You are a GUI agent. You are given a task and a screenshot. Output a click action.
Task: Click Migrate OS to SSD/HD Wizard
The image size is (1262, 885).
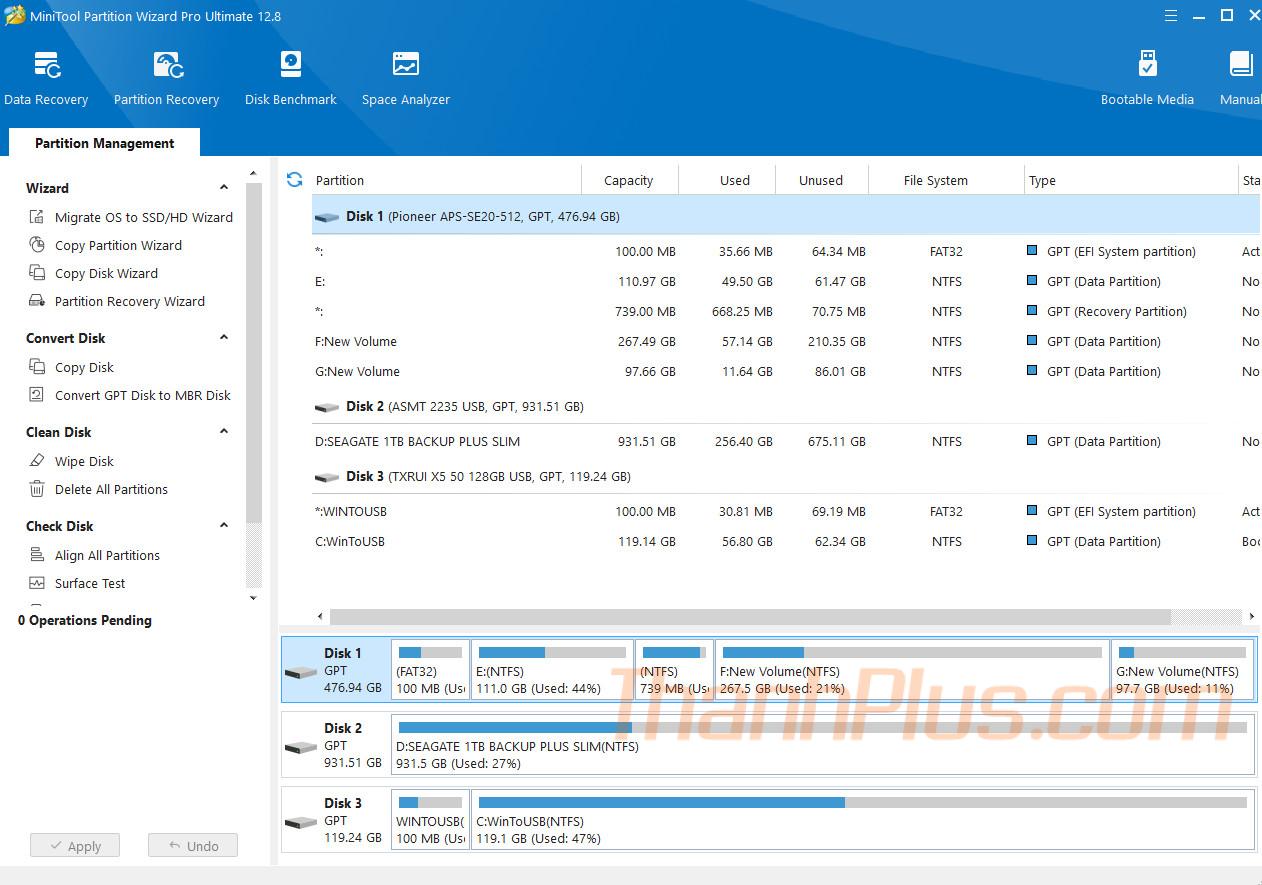pos(143,217)
